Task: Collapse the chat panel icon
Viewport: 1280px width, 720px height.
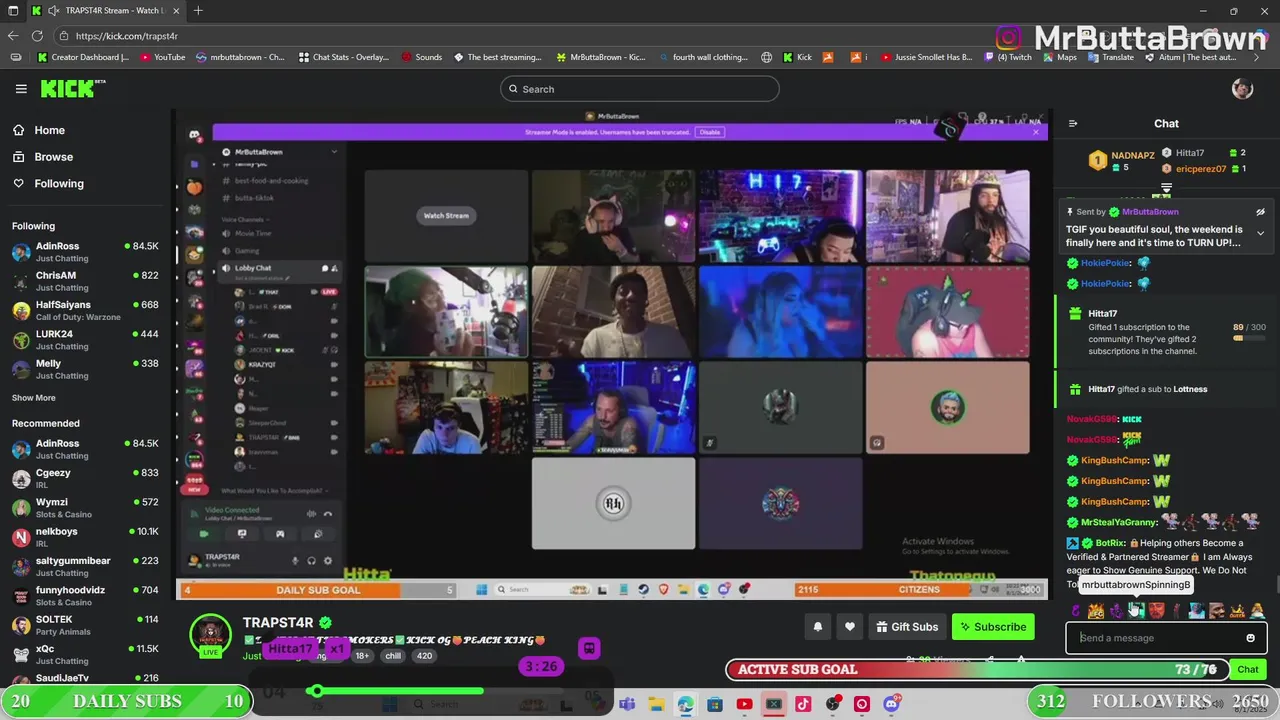Action: tap(1073, 124)
